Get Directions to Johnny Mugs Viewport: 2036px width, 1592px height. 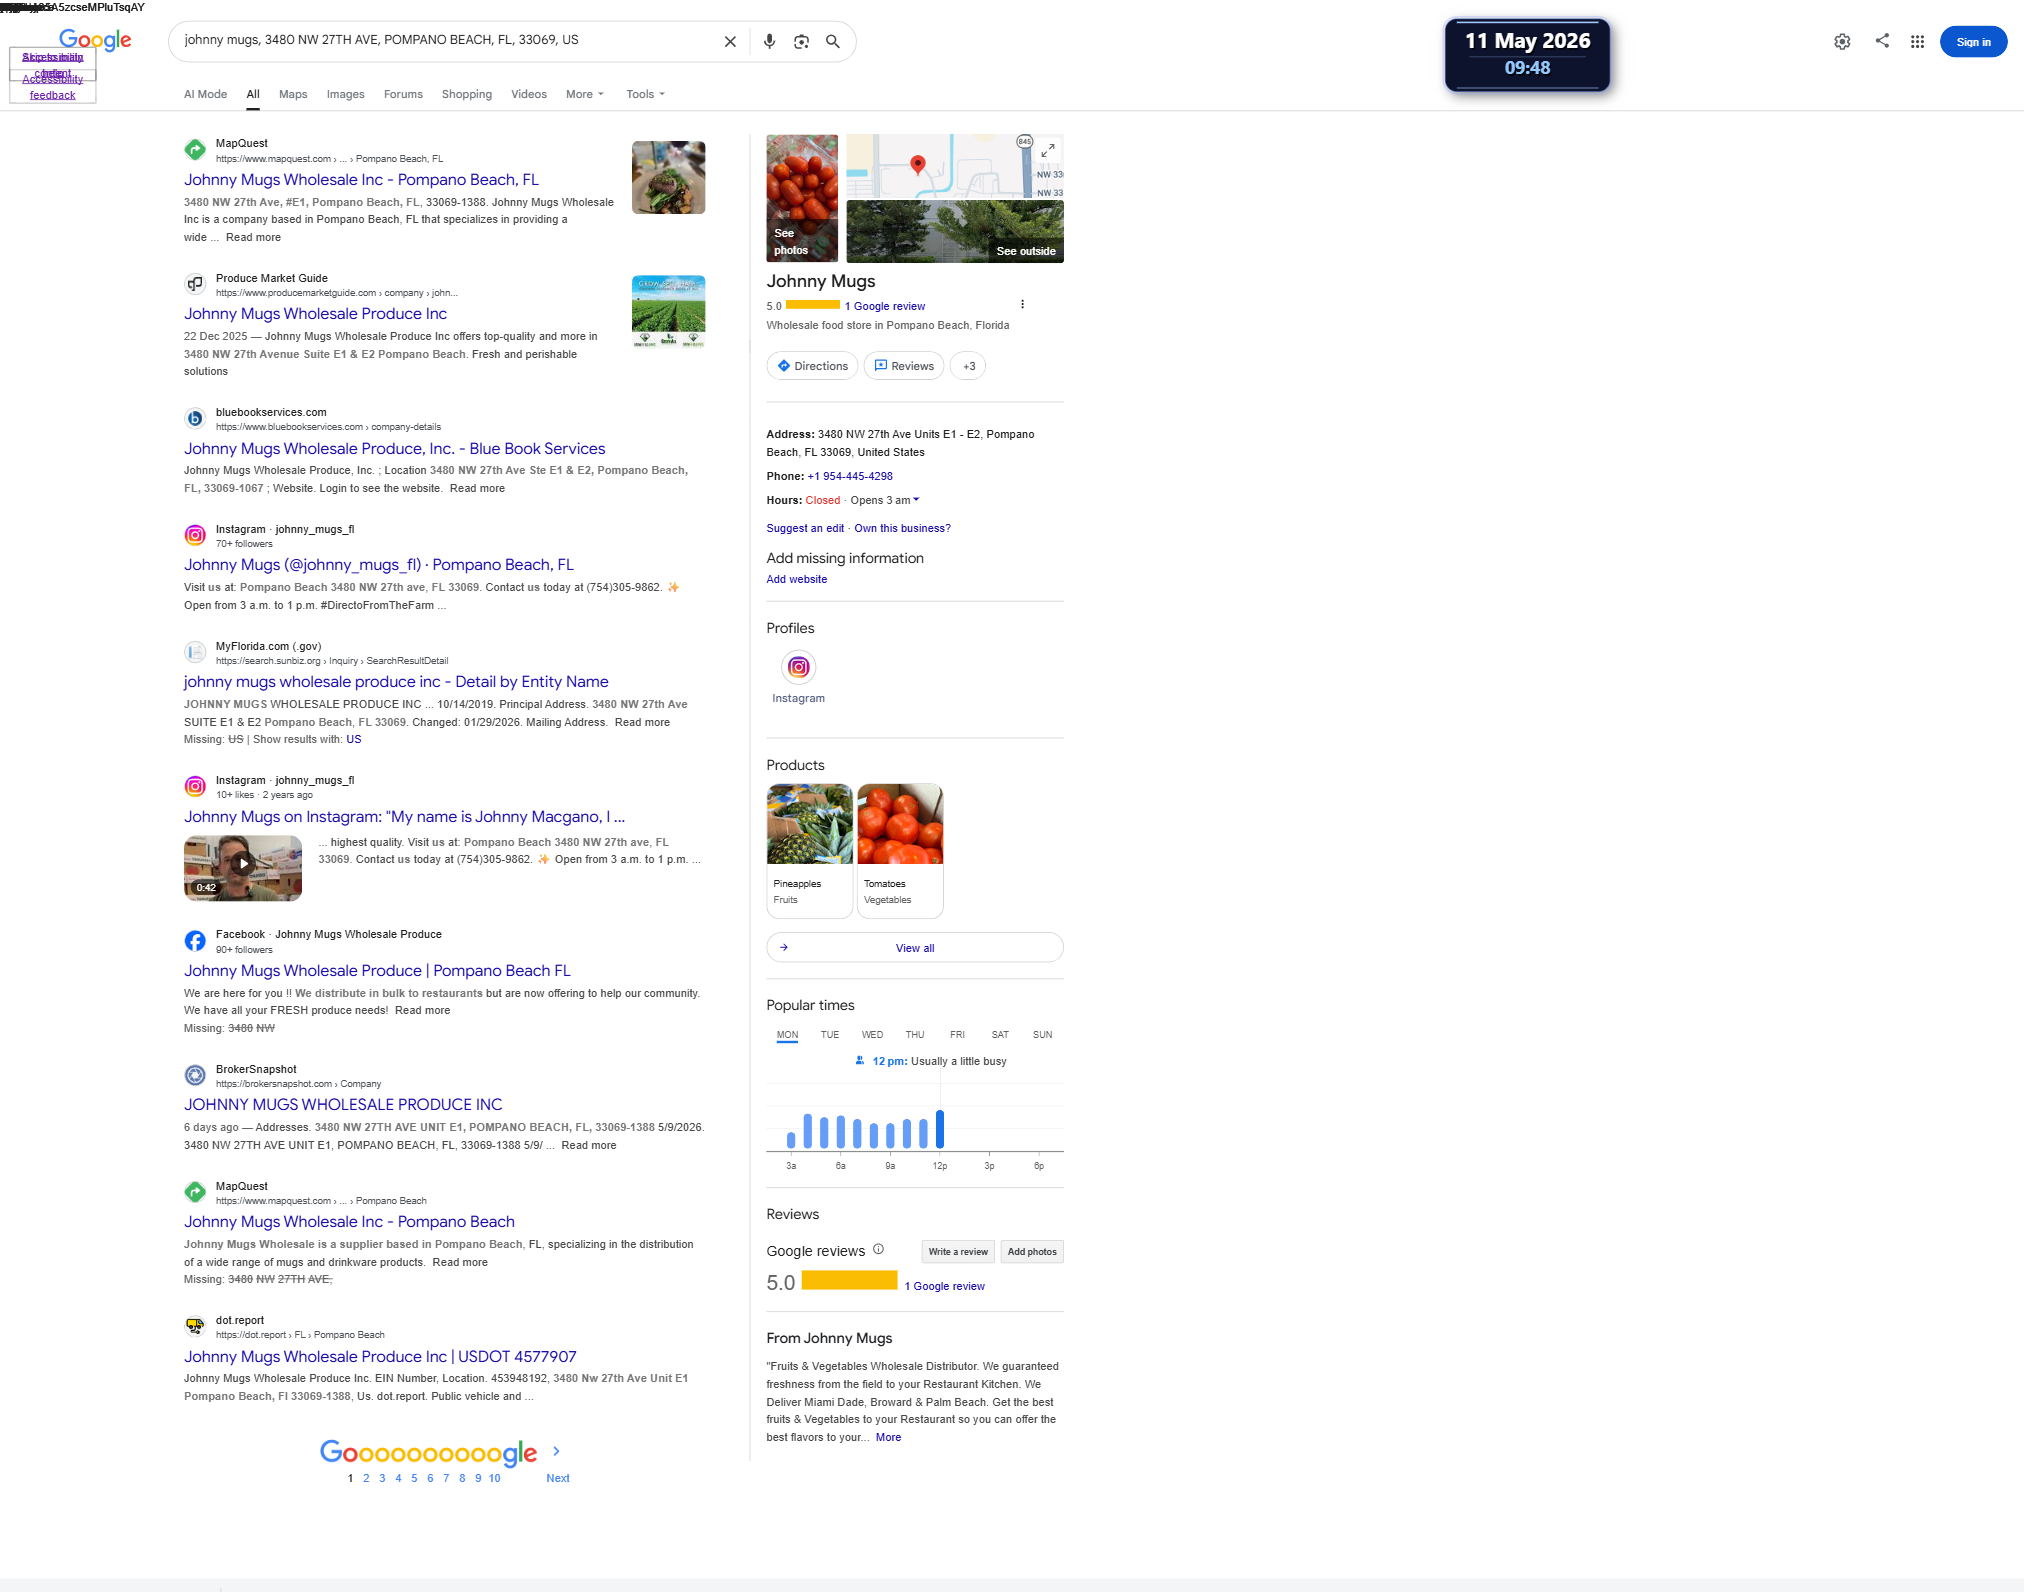(x=812, y=366)
